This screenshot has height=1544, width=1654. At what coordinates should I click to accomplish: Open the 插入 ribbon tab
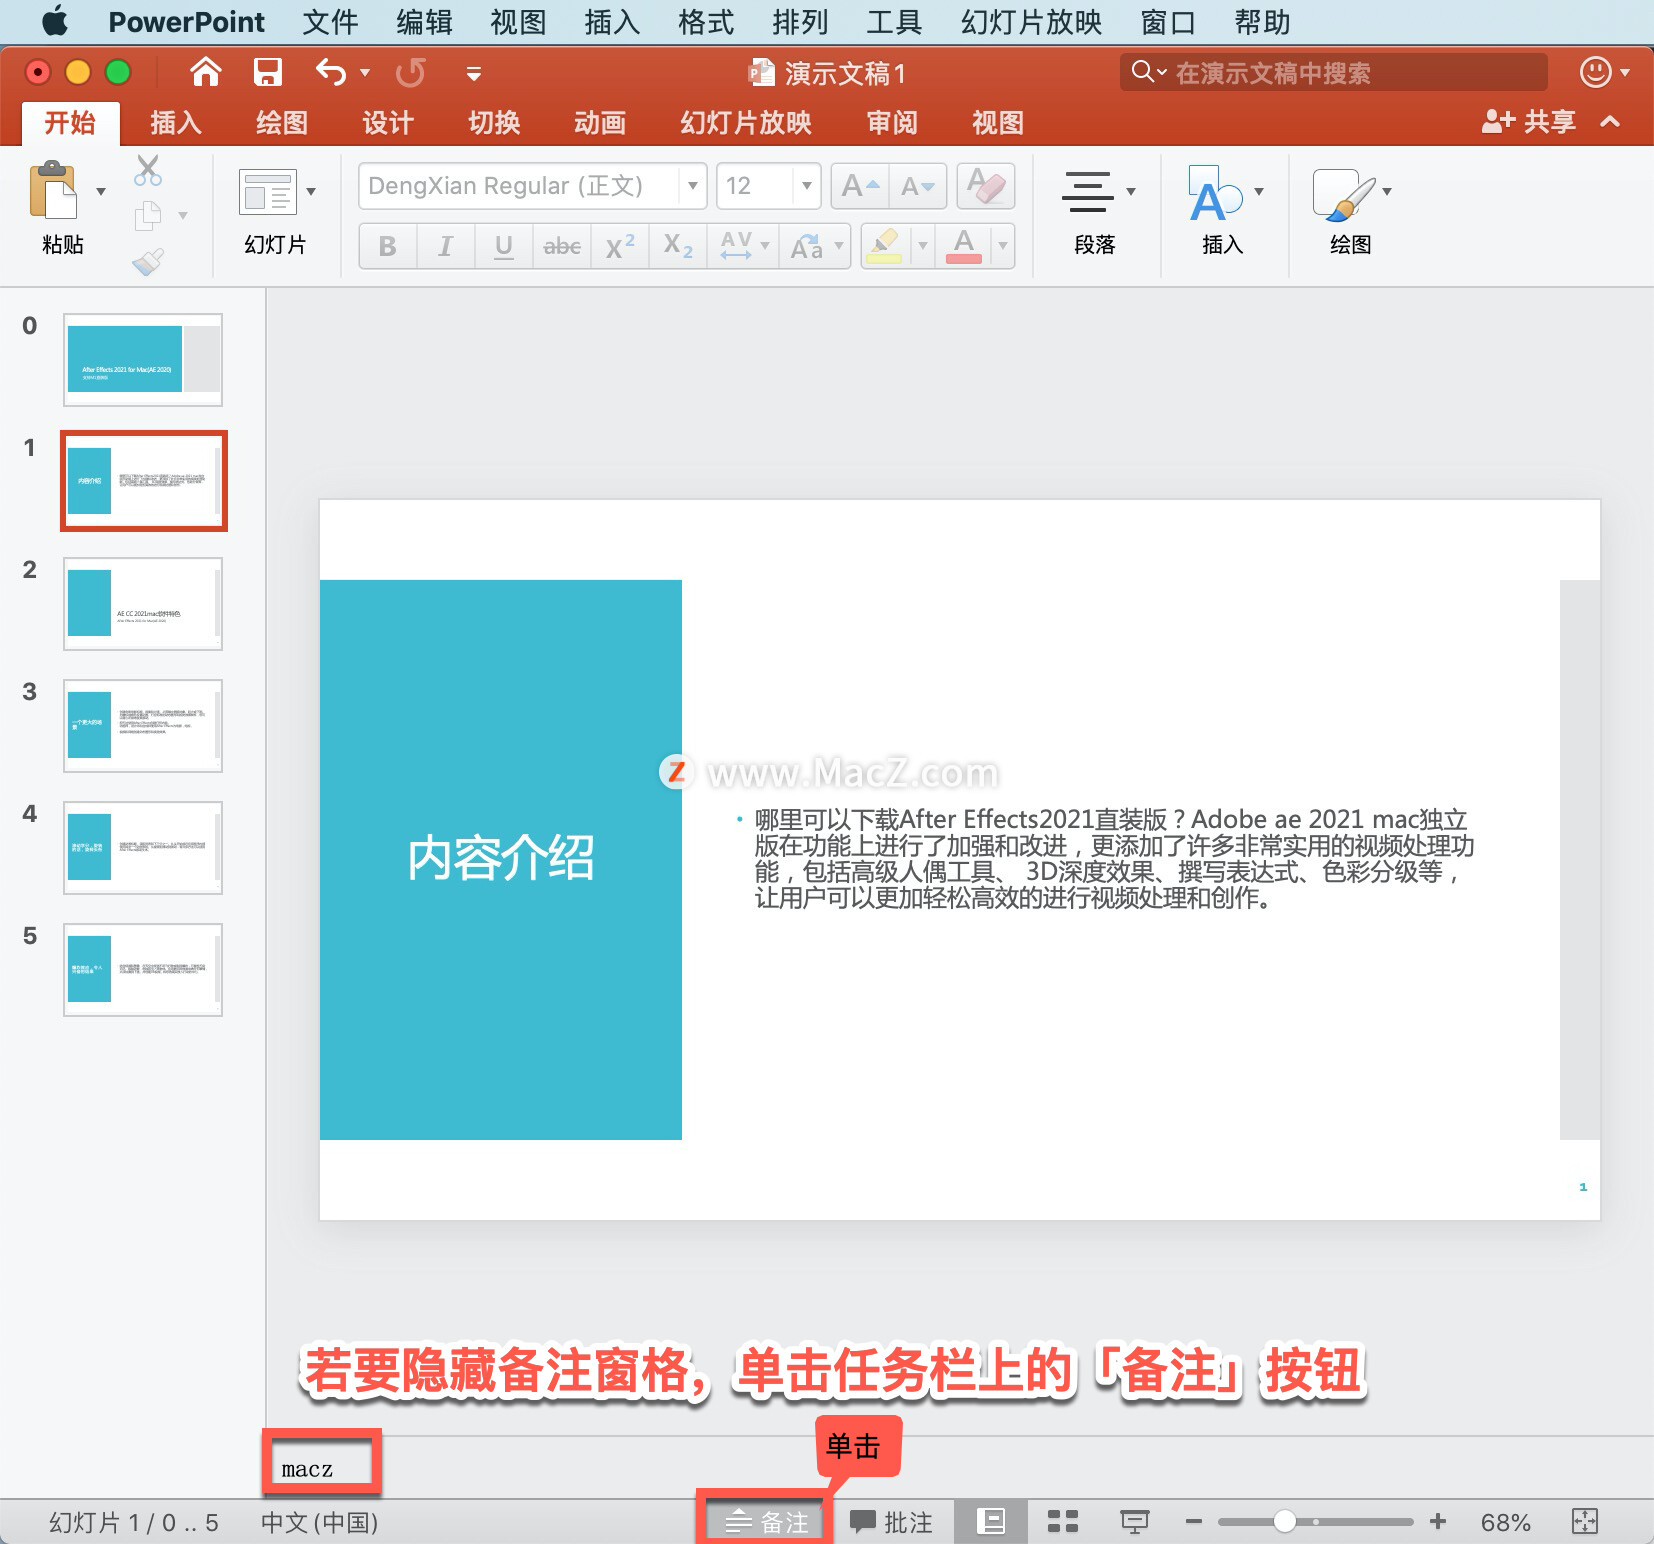tap(176, 122)
